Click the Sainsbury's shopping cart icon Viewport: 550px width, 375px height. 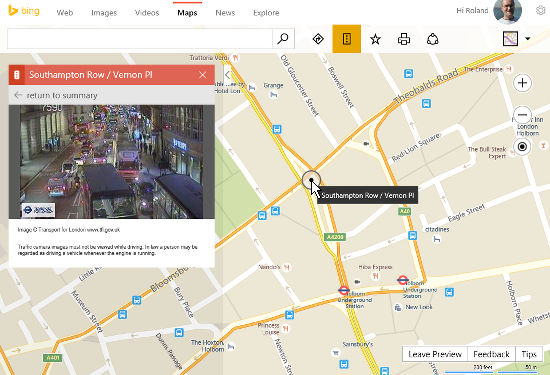click(x=336, y=353)
